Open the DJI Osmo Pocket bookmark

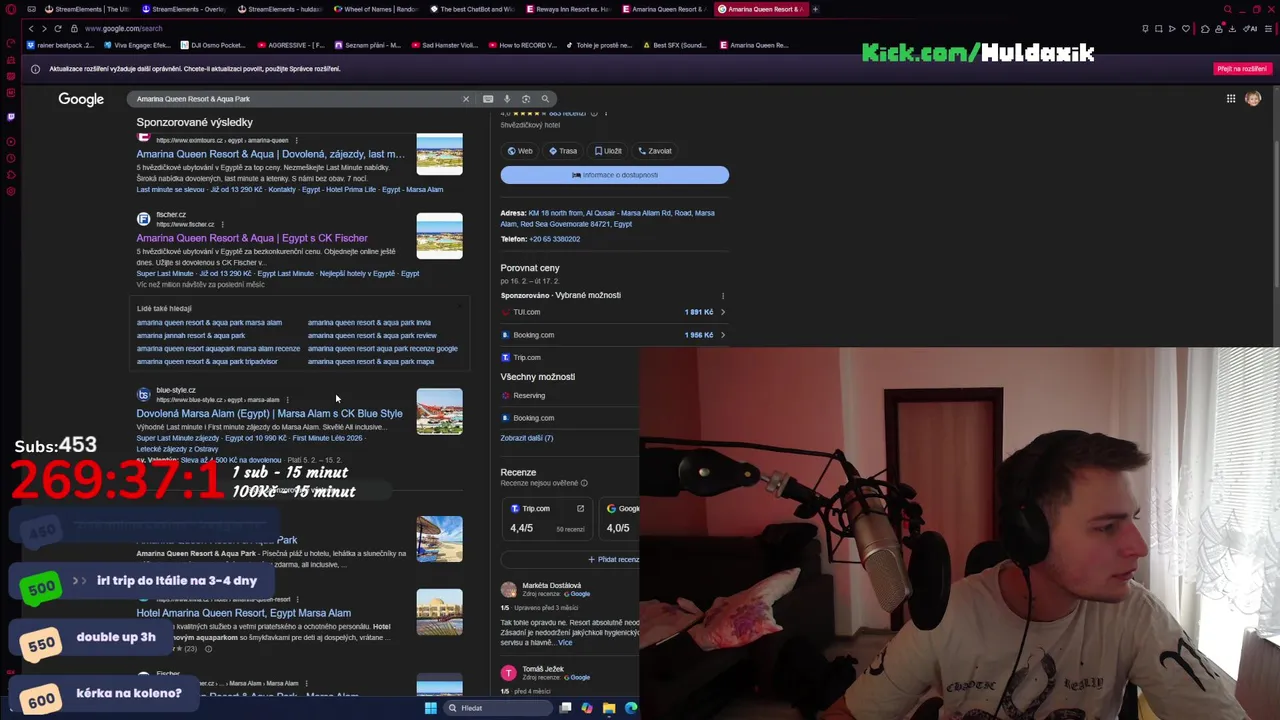213,45
